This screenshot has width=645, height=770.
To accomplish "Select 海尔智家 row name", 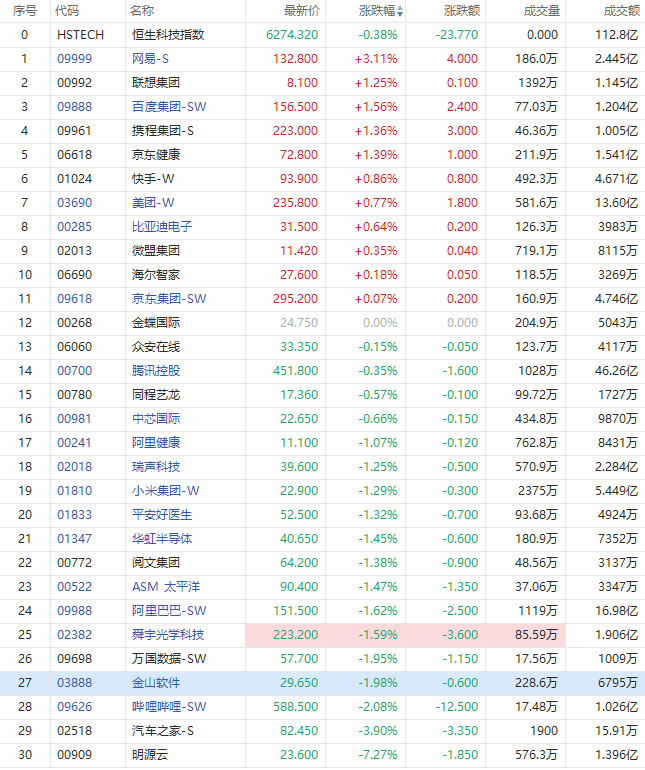I will coord(156,275).
